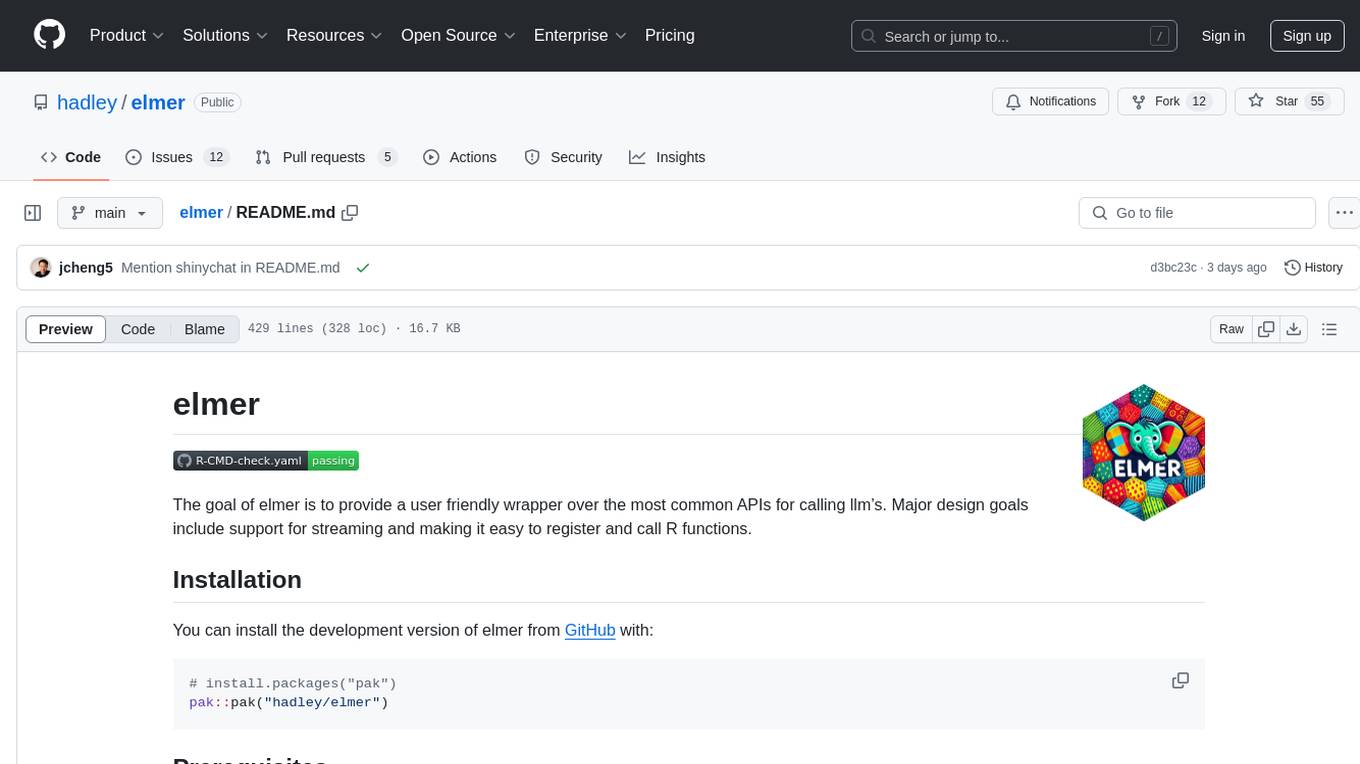Open the Pull requests tab
Screen dimensions: 1360x764
point(326,157)
